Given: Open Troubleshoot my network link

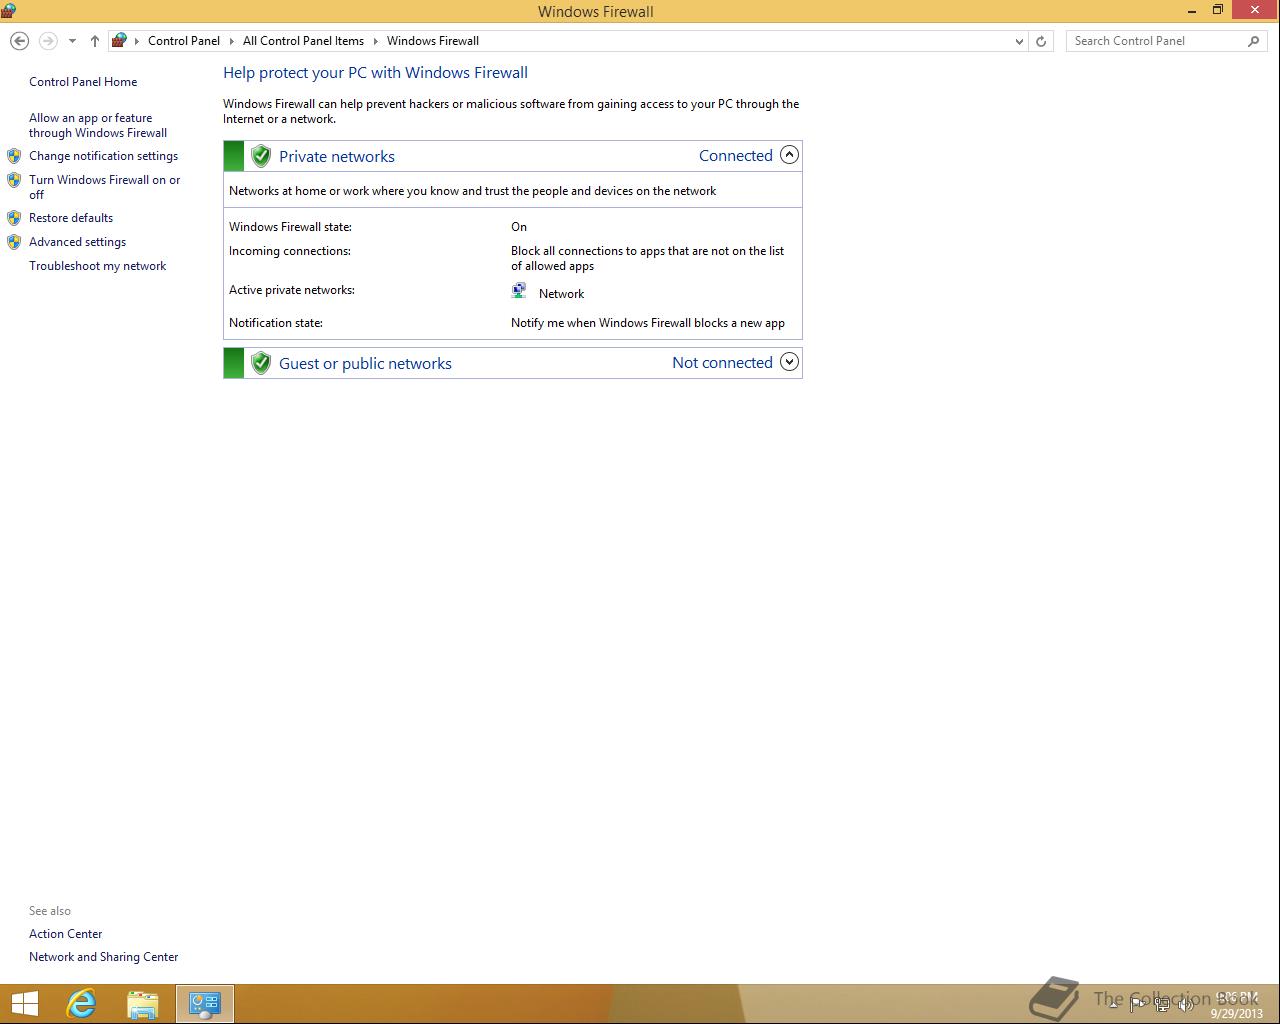Looking at the screenshot, I should click(97, 266).
